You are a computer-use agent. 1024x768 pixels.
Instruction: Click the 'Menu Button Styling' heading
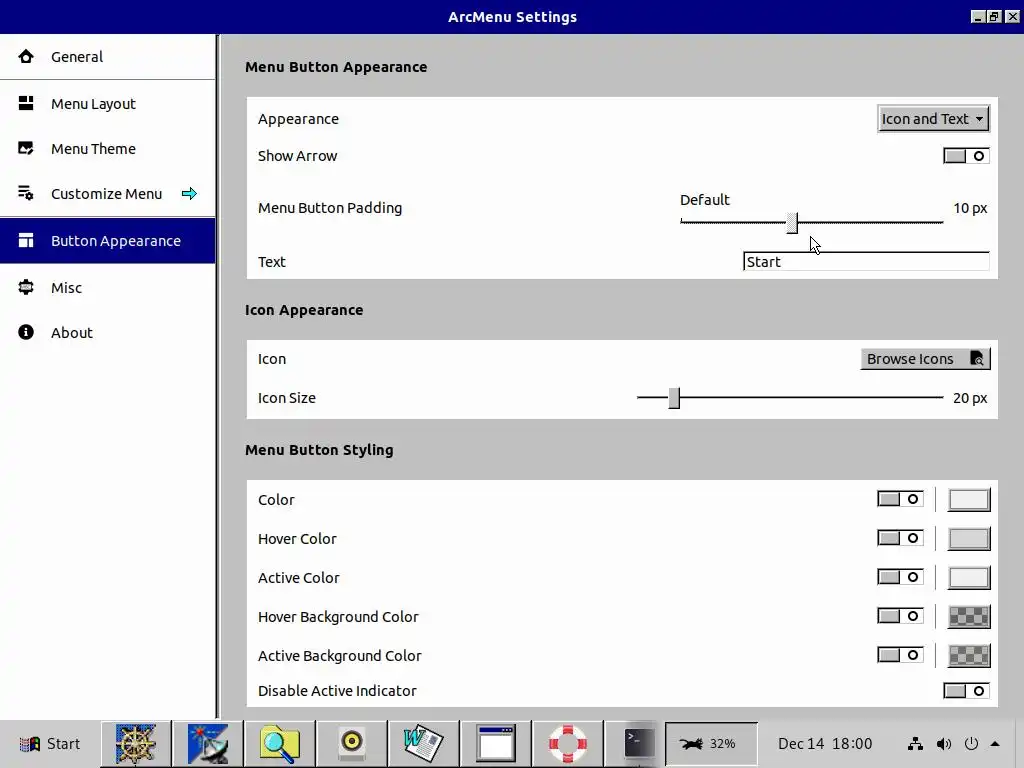(319, 450)
